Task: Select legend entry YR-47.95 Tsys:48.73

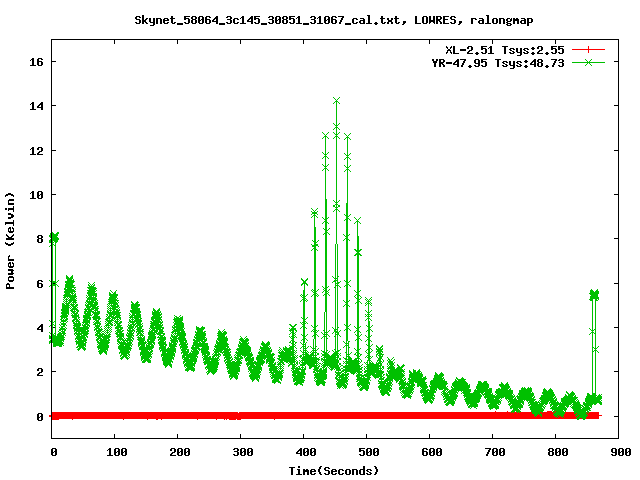Action: 498,63
